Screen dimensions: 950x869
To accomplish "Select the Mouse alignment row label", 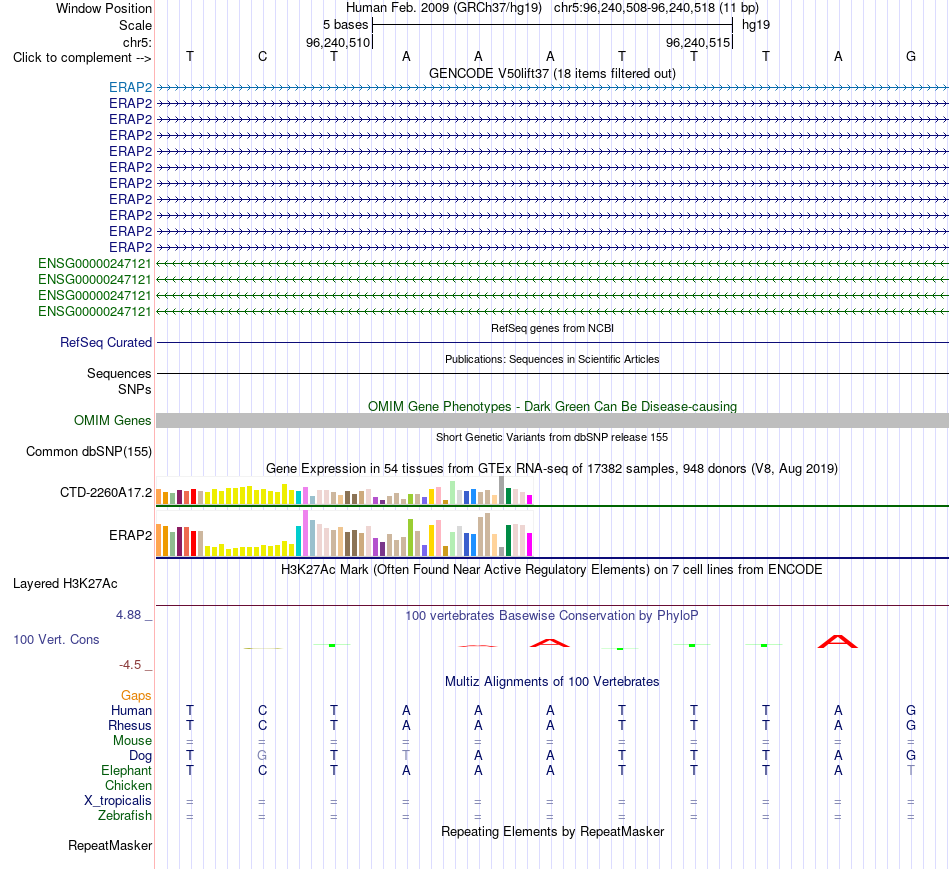I will click(x=133, y=741).
